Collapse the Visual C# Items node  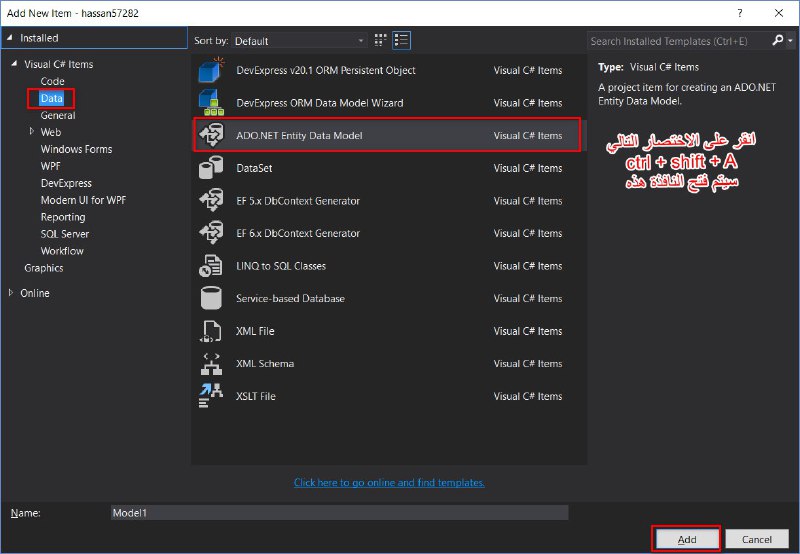[14, 64]
